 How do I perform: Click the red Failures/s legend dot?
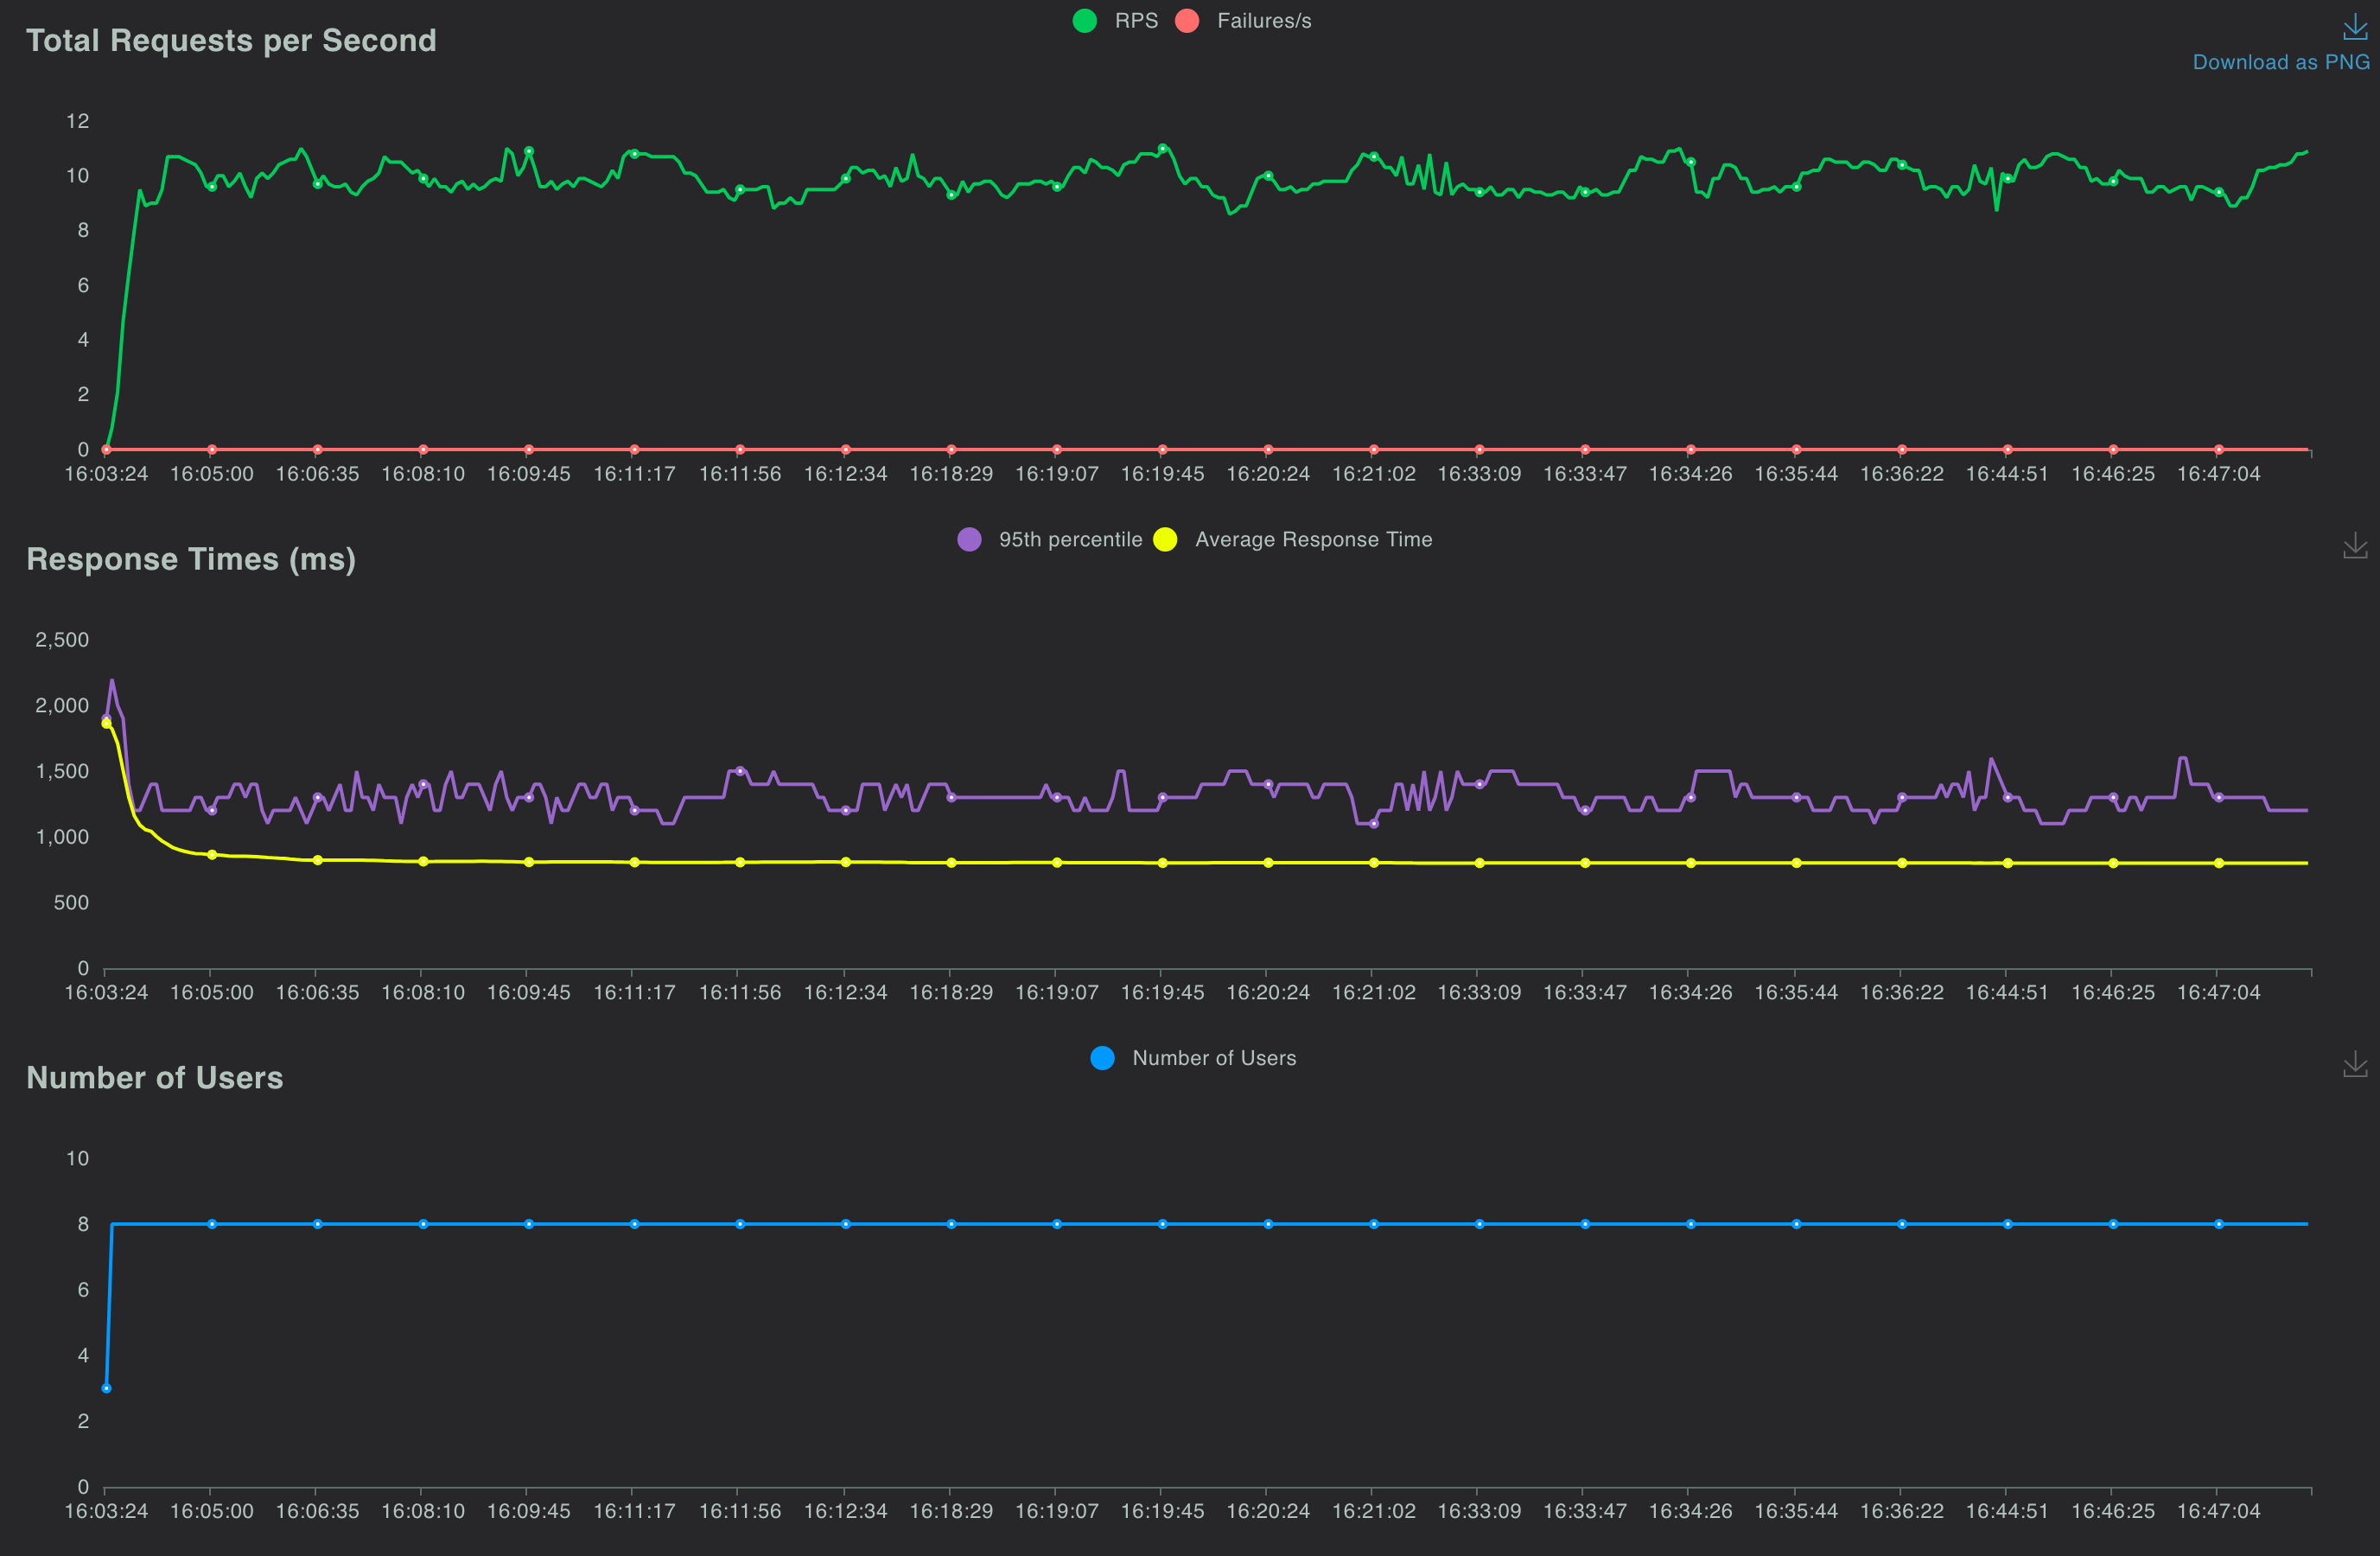[1187, 21]
